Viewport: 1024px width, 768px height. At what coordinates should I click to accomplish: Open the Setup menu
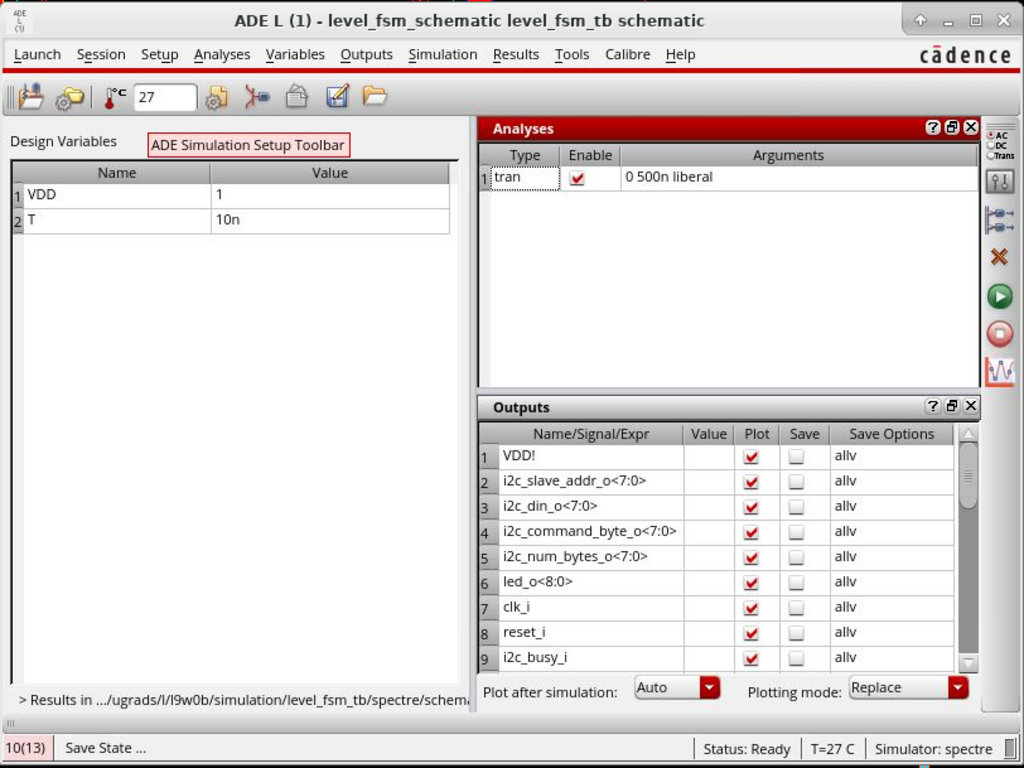(x=159, y=55)
